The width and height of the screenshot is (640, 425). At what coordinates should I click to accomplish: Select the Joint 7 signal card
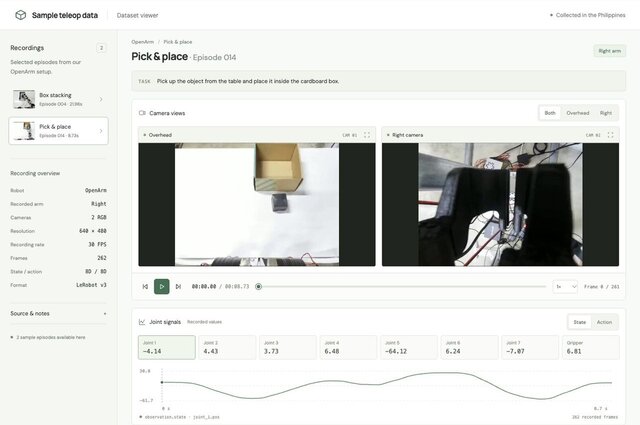(530, 347)
